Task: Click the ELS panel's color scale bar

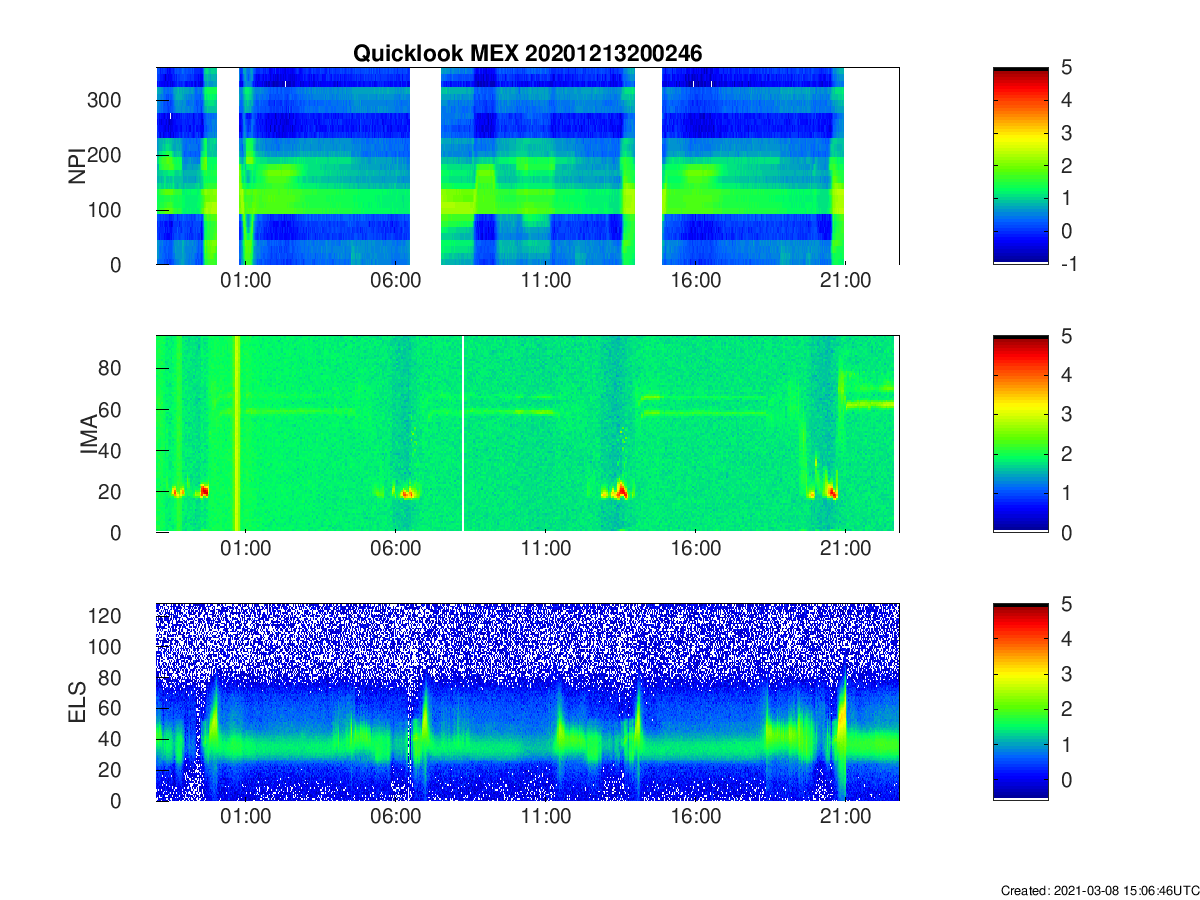Action: click(x=1021, y=702)
